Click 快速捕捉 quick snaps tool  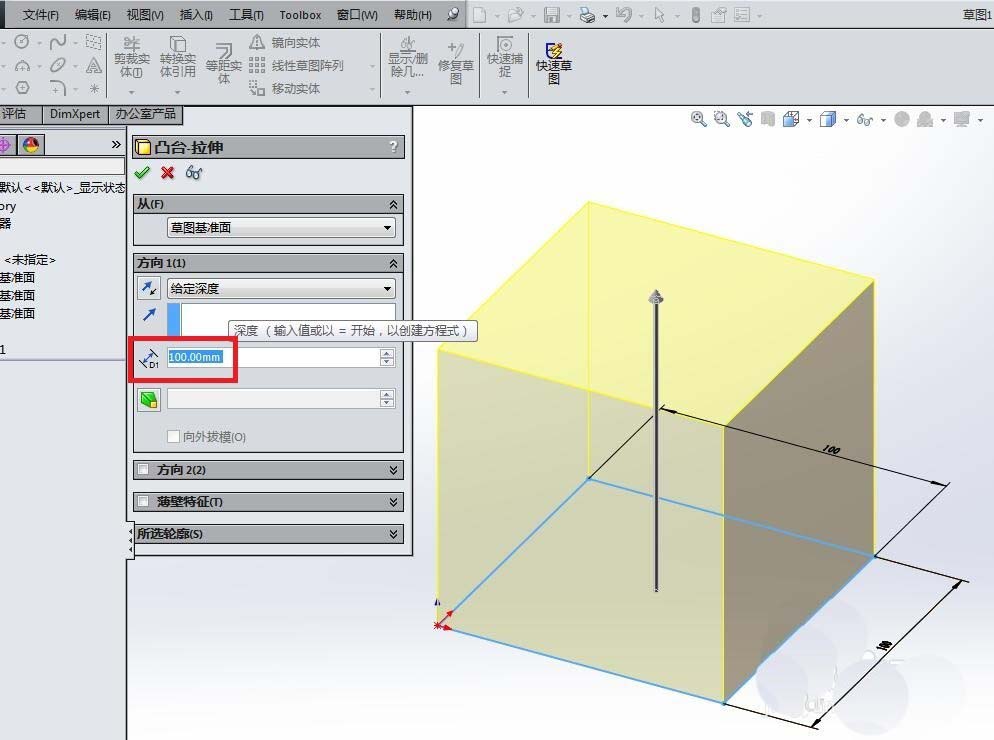[505, 58]
